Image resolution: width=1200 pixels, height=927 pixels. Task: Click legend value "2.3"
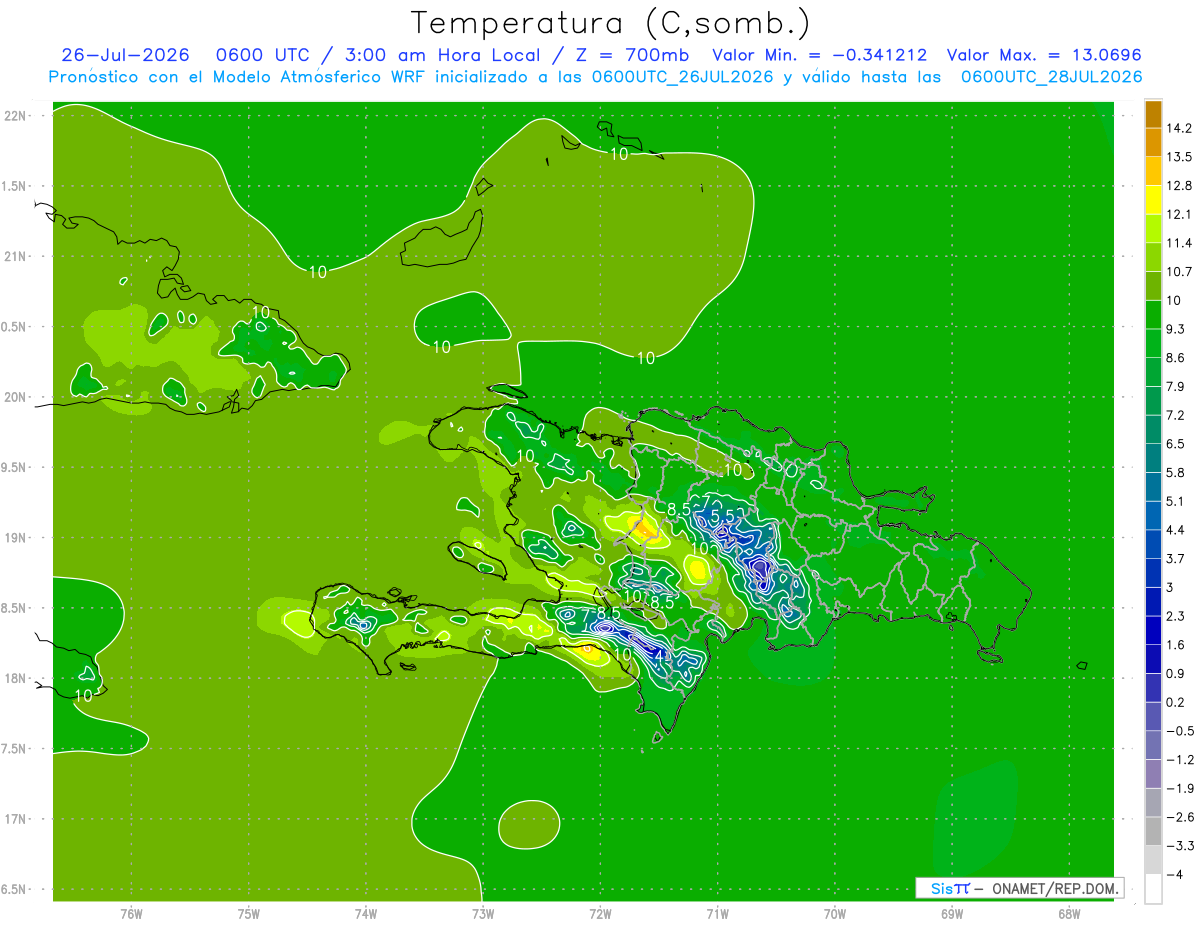pyautogui.click(x=1175, y=616)
